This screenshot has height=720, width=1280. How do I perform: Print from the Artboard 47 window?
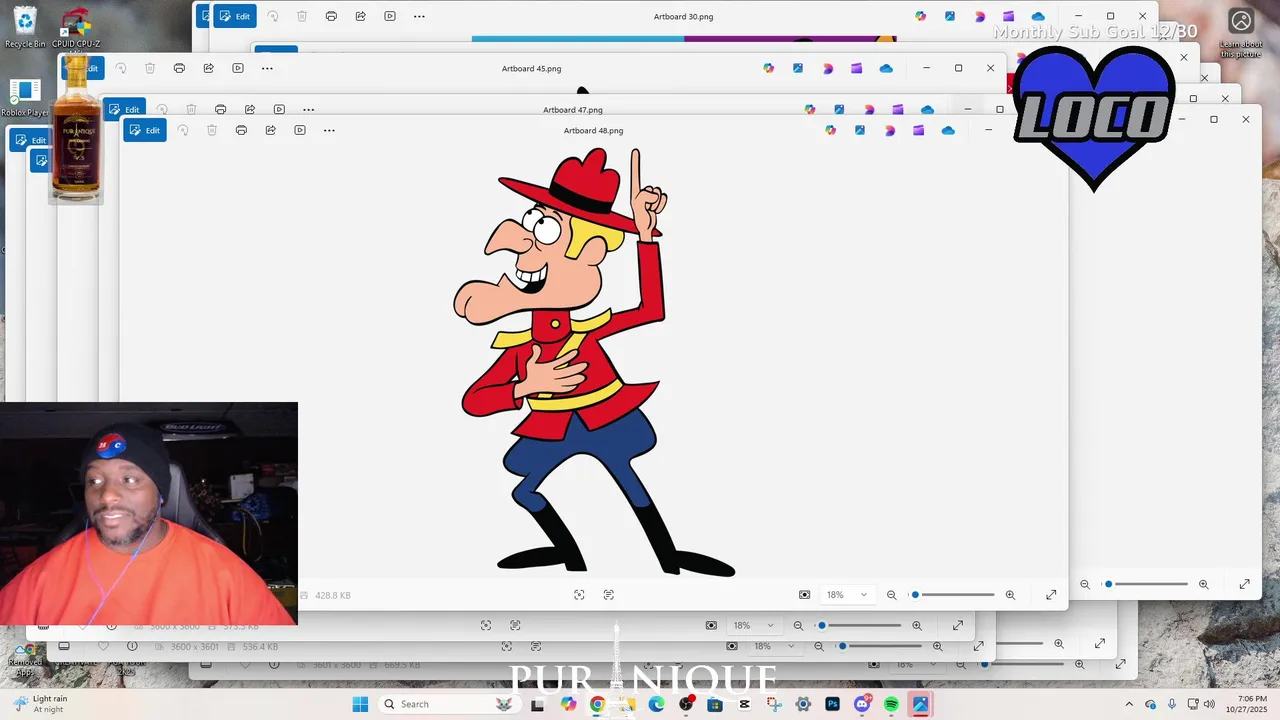pyautogui.click(x=220, y=109)
